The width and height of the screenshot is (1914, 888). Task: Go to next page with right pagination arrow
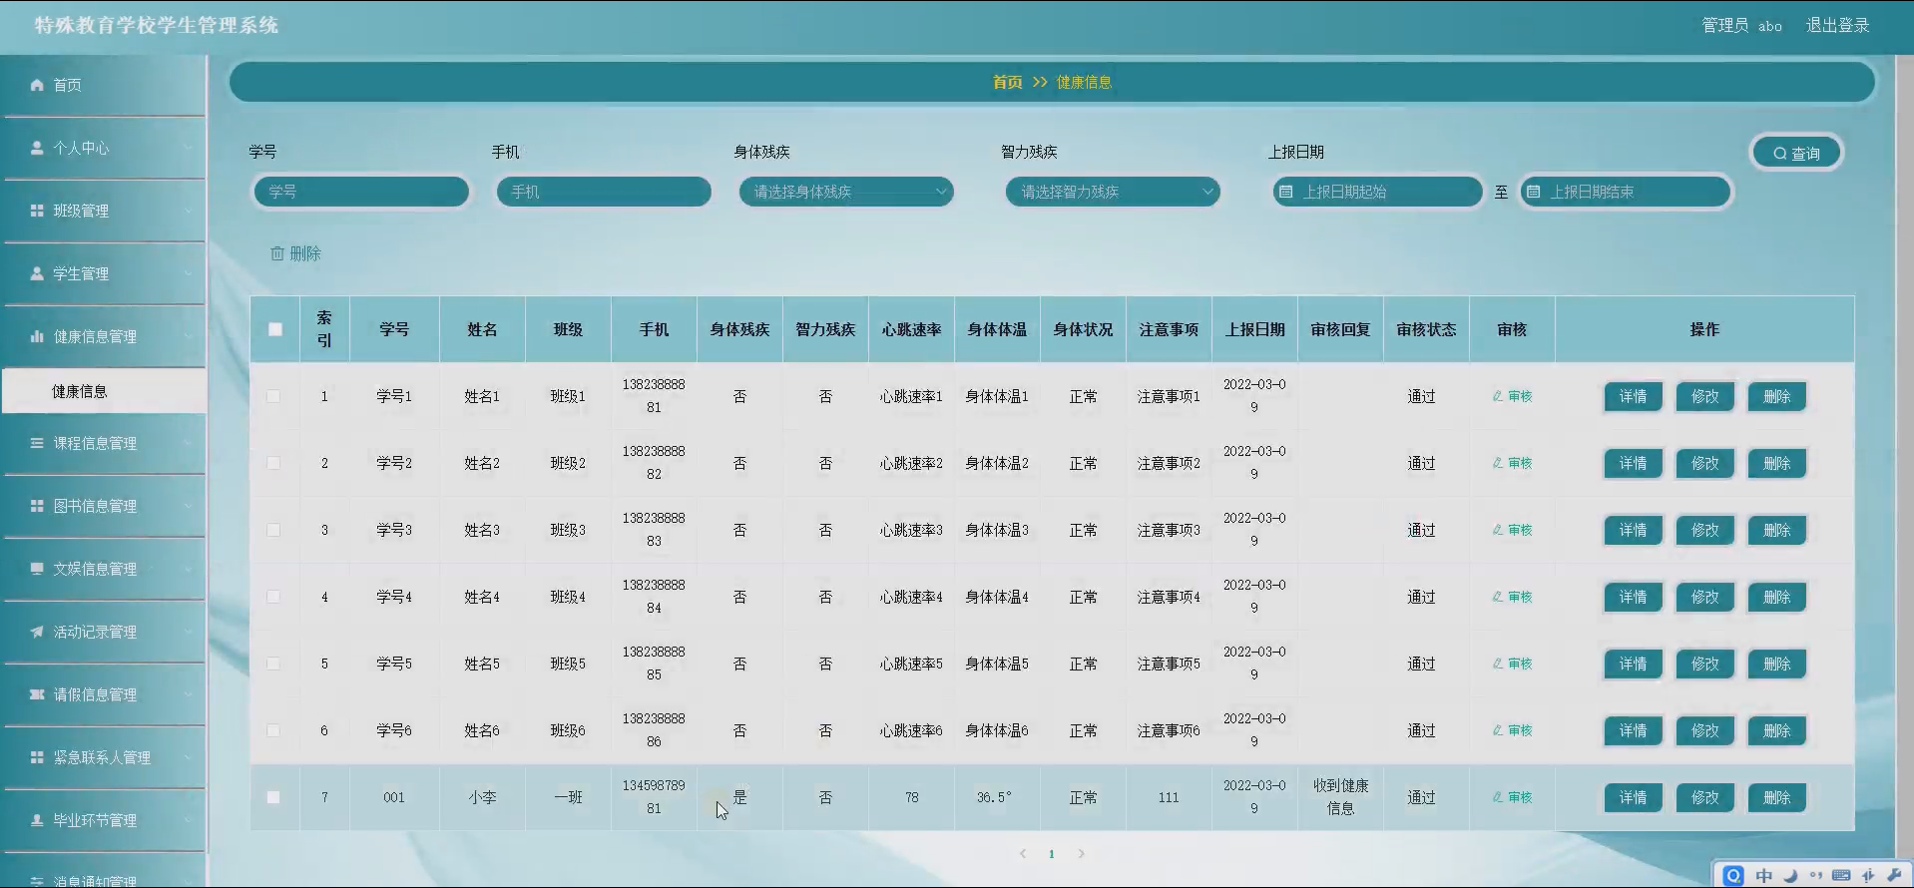coord(1081,854)
